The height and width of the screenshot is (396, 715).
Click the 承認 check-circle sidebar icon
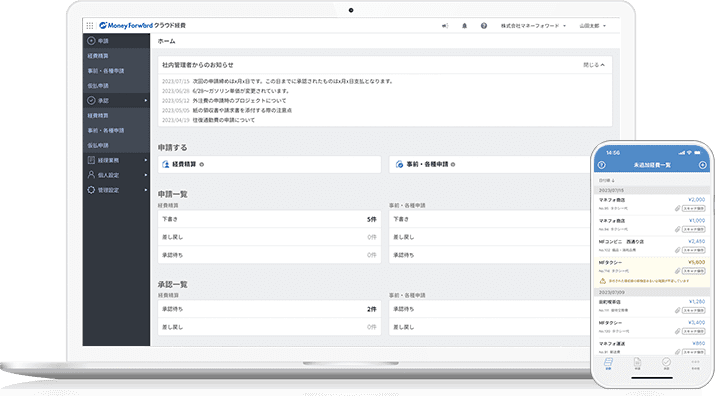point(91,100)
